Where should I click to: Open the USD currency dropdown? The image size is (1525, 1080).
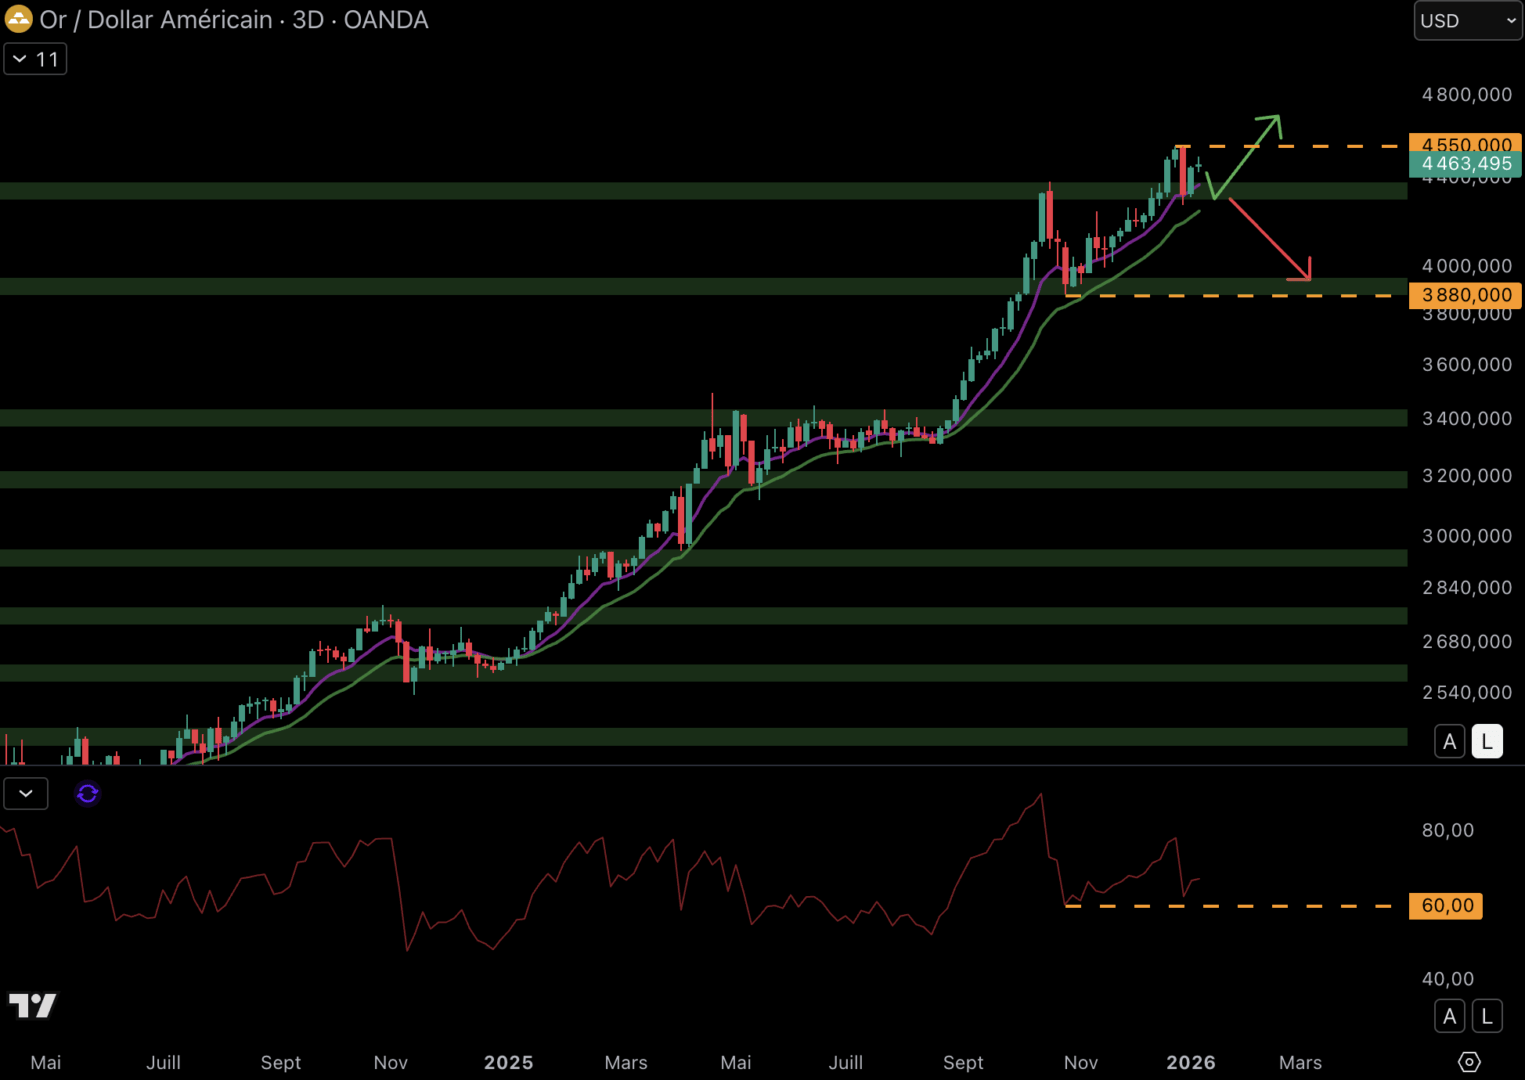[1467, 20]
